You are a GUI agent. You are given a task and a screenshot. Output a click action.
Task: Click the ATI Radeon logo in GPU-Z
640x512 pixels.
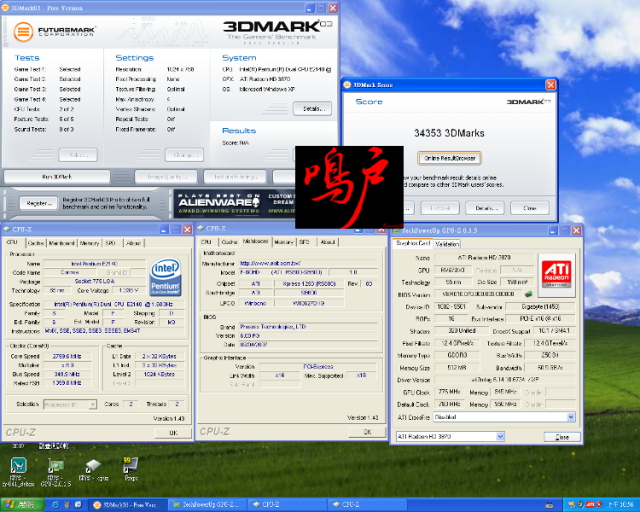[x=557, y=274]
